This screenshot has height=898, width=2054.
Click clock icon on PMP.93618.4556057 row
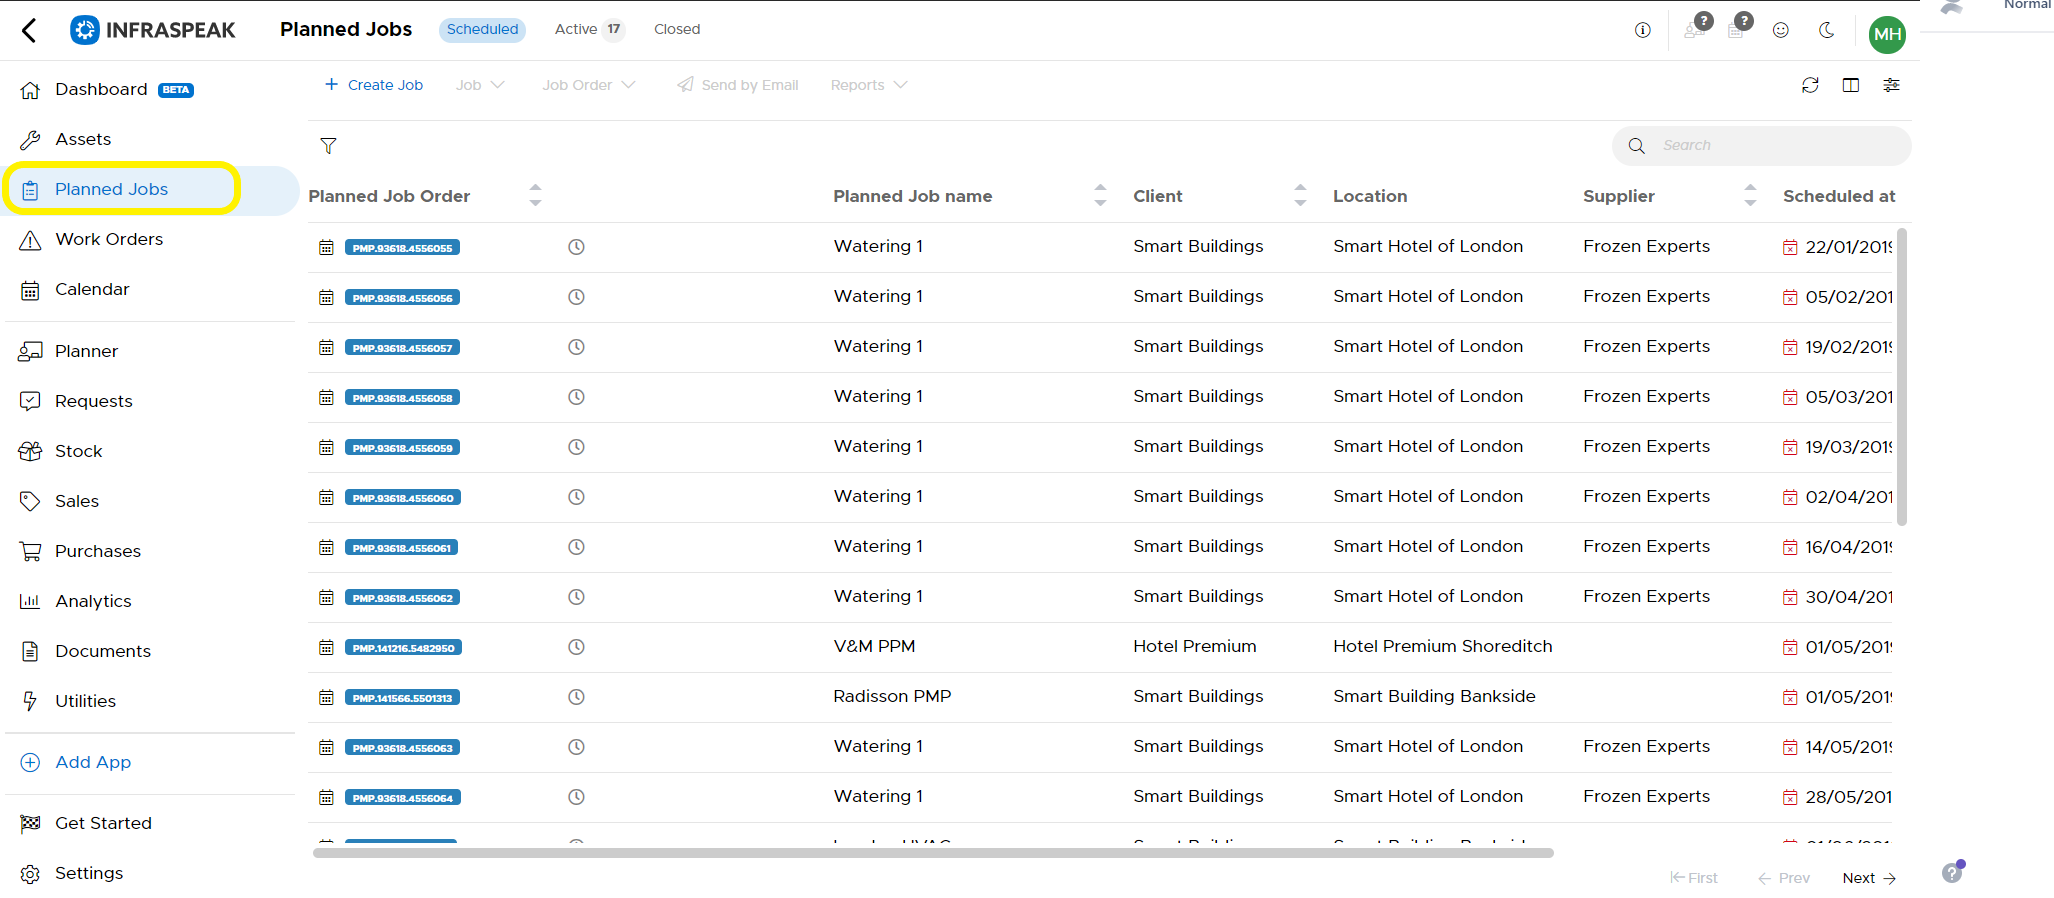click(576, 347)
